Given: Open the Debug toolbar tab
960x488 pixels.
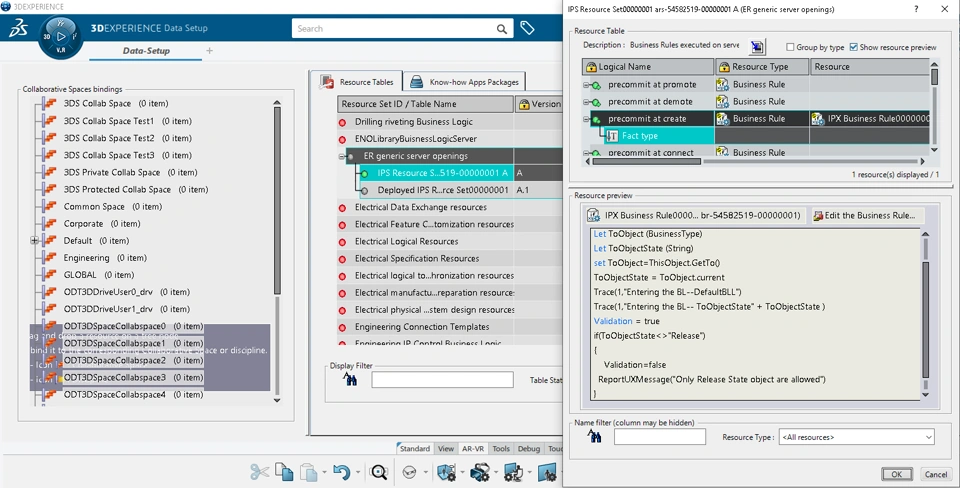Looking at the screenshot, I should [529, 449].
